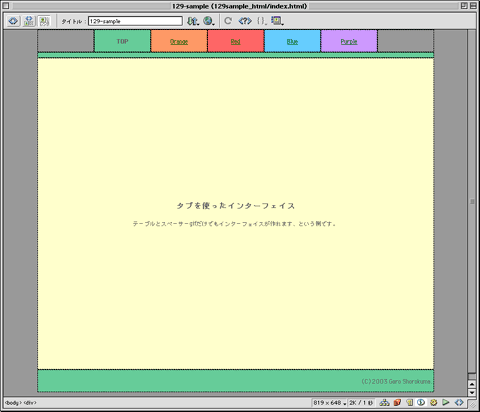The width and height of the screenshot is (480, 412).
Task: Click the vertical scrollbar track
Action: pyautogui.click(x=472, y=201)
